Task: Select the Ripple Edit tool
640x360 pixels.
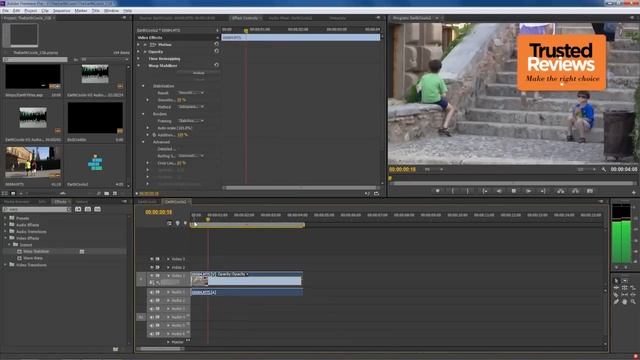Action: (616, 288)
